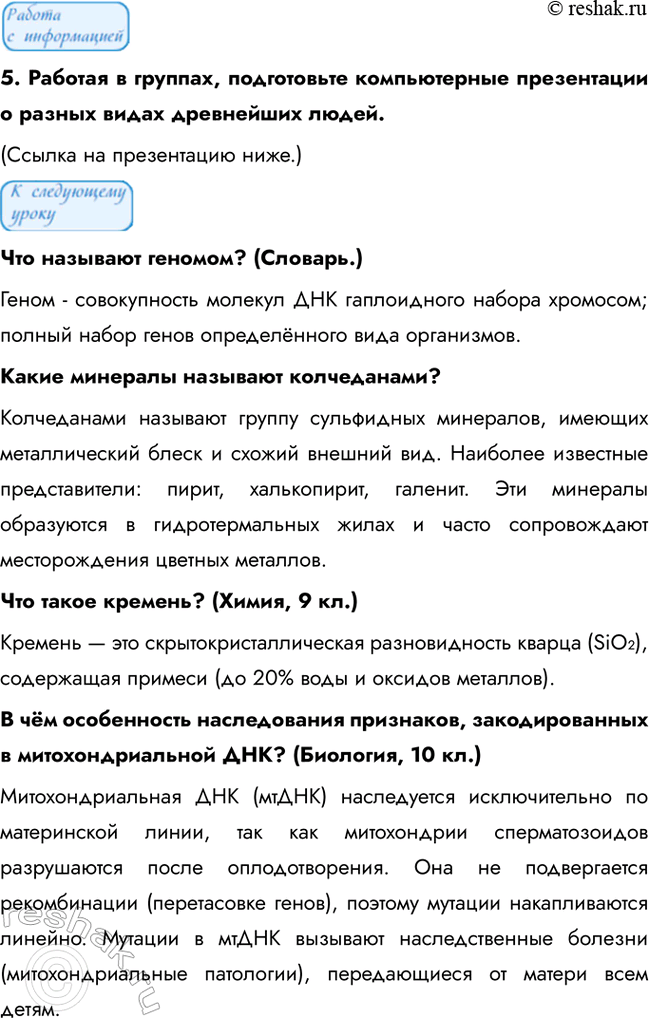Select the task 5 heading about presentations
This screenshot has width=649, height=1018.
click(324, 97)
